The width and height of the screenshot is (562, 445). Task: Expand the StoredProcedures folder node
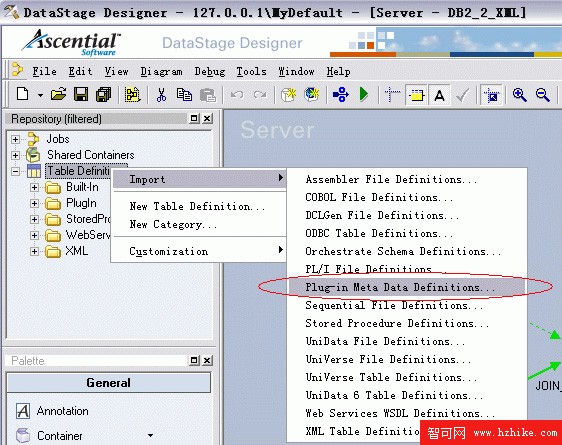[x=34, y=219]
